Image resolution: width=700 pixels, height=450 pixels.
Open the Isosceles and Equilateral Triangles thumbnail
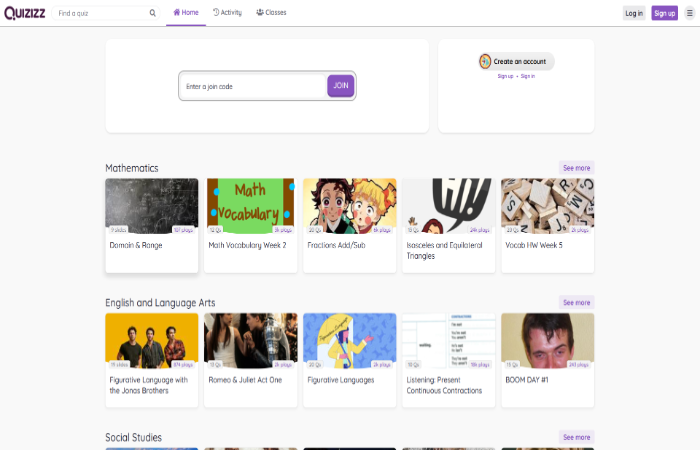click(x=449, y=206)
